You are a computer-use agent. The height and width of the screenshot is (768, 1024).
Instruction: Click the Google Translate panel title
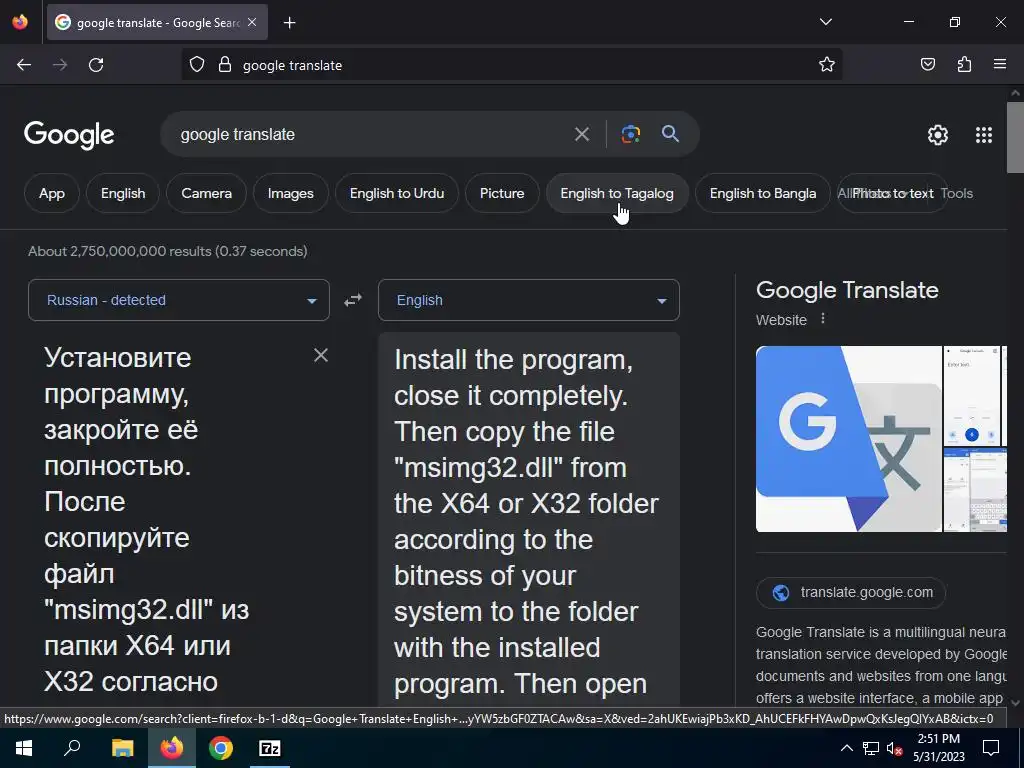pyautogui.click(x=847, y=290)
